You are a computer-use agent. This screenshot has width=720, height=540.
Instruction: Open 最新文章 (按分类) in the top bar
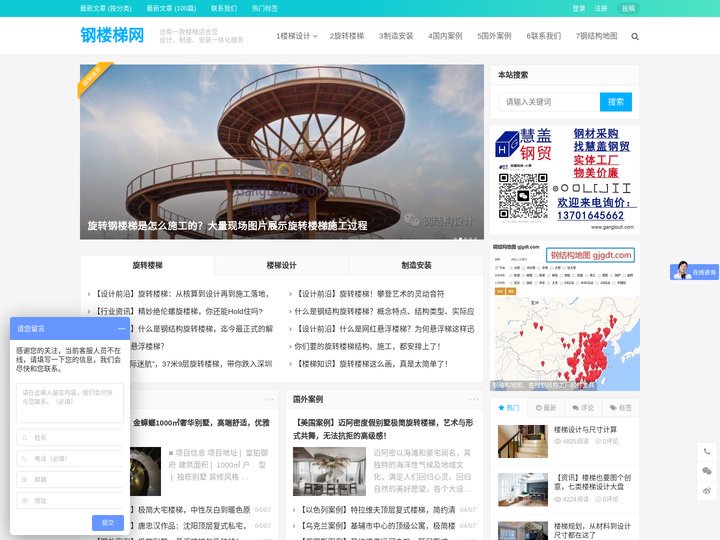pyautogui.click(x=106, y=8)
